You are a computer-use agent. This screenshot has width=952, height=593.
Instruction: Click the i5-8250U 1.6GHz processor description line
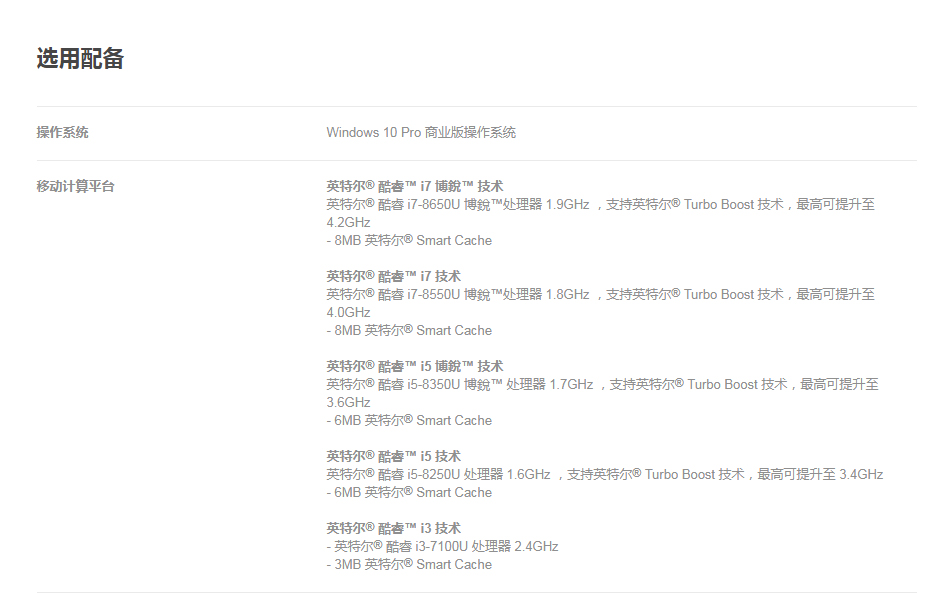pyautogui.click(x=604, y=474)
